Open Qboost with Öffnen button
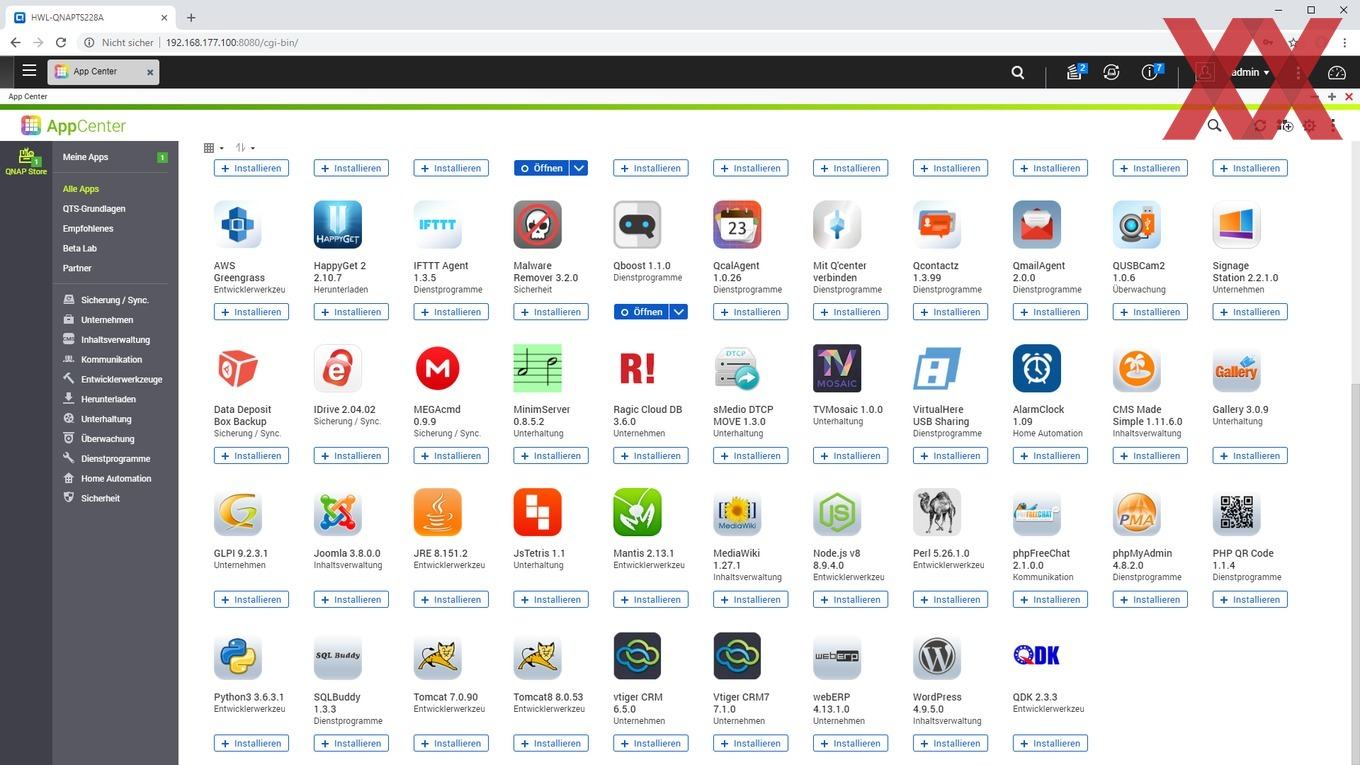The width and height of the screenshot is (1360, 765). [x=641, y=312]
